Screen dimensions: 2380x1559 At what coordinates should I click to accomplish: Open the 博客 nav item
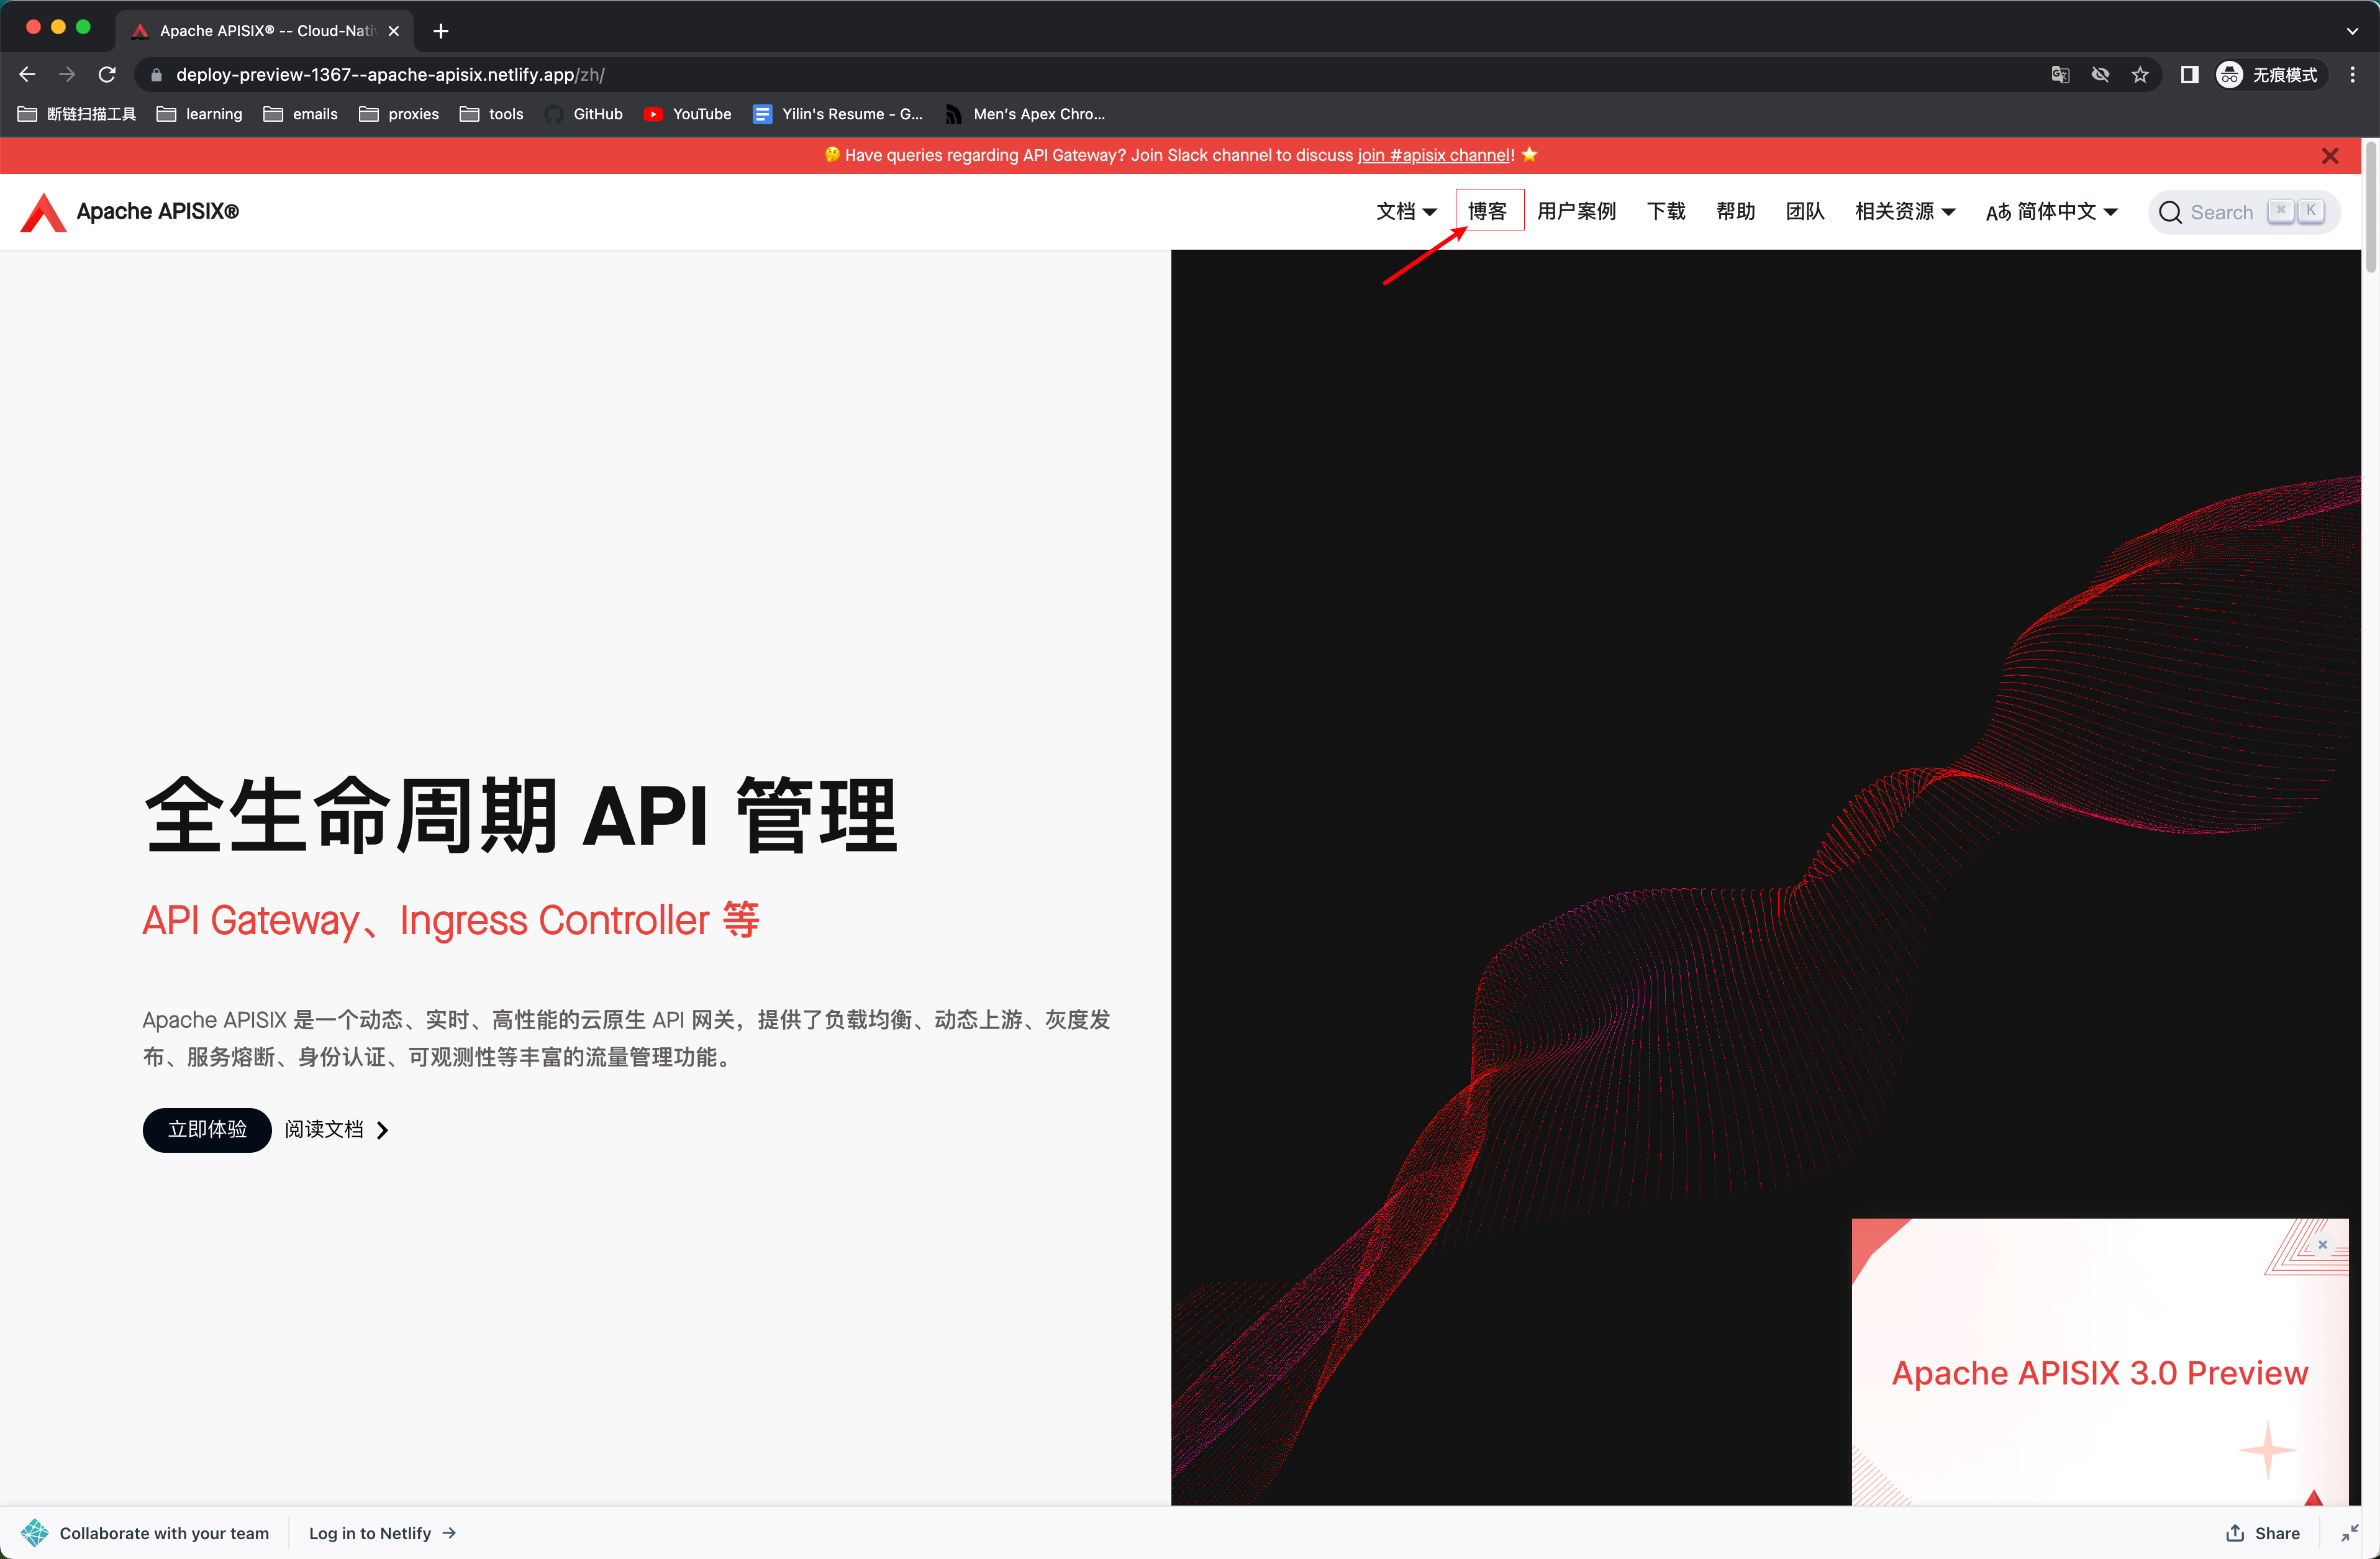click(x=1487, y=211)
